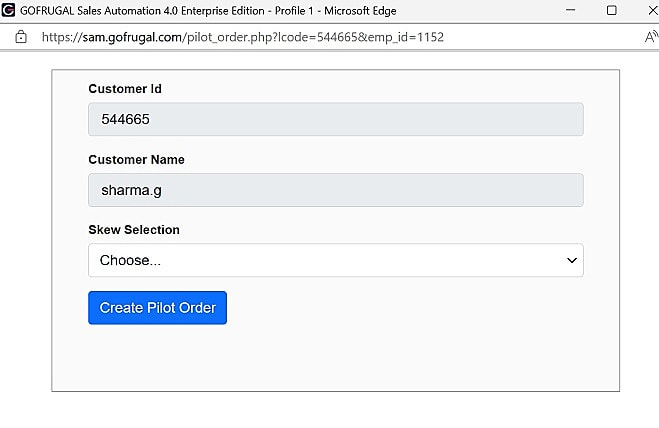Image resolution: width=659 pixels, height=428 pixels.
Task: Open the Skew Selection dropdown
Action: [x=335, y=260]
